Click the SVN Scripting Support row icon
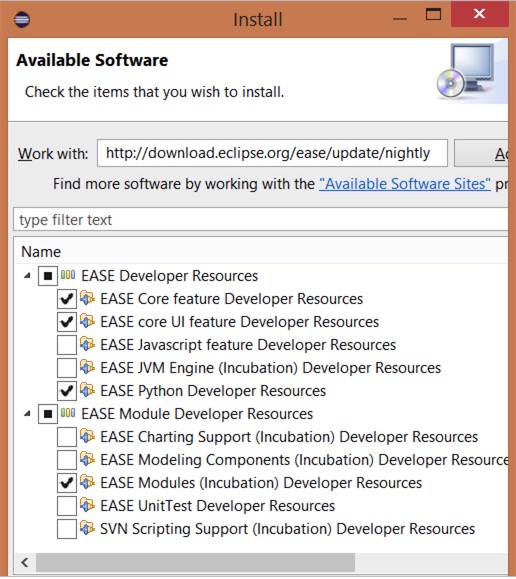 click(87, 528)
